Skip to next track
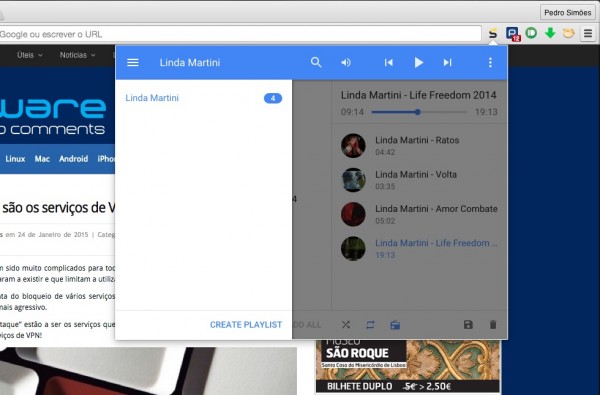Screen dimensions: 600x395 (447, 62)
